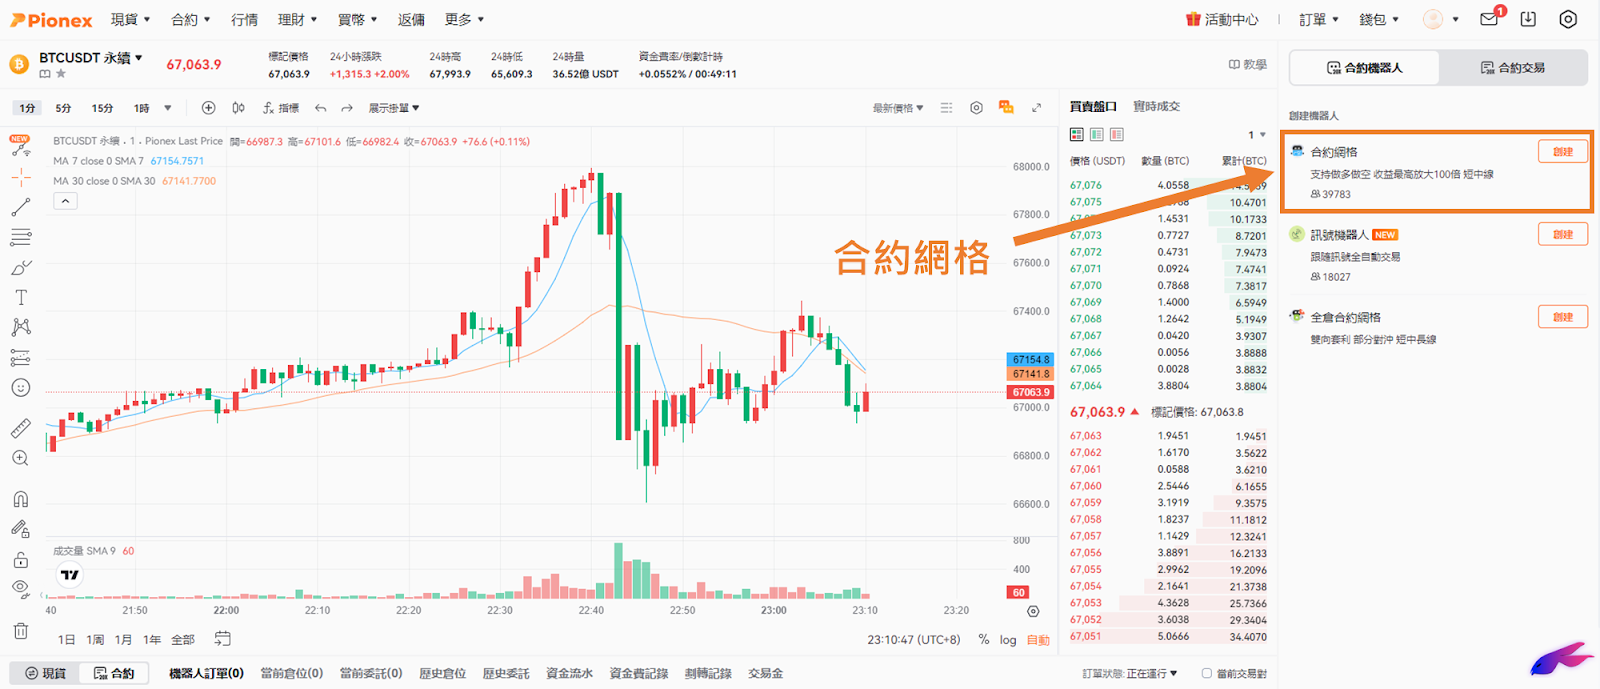Image resolution: width=1600 pixels, height=689 pixels.
Task: Click the Pionex logo
Action: [x=51, y=20]
